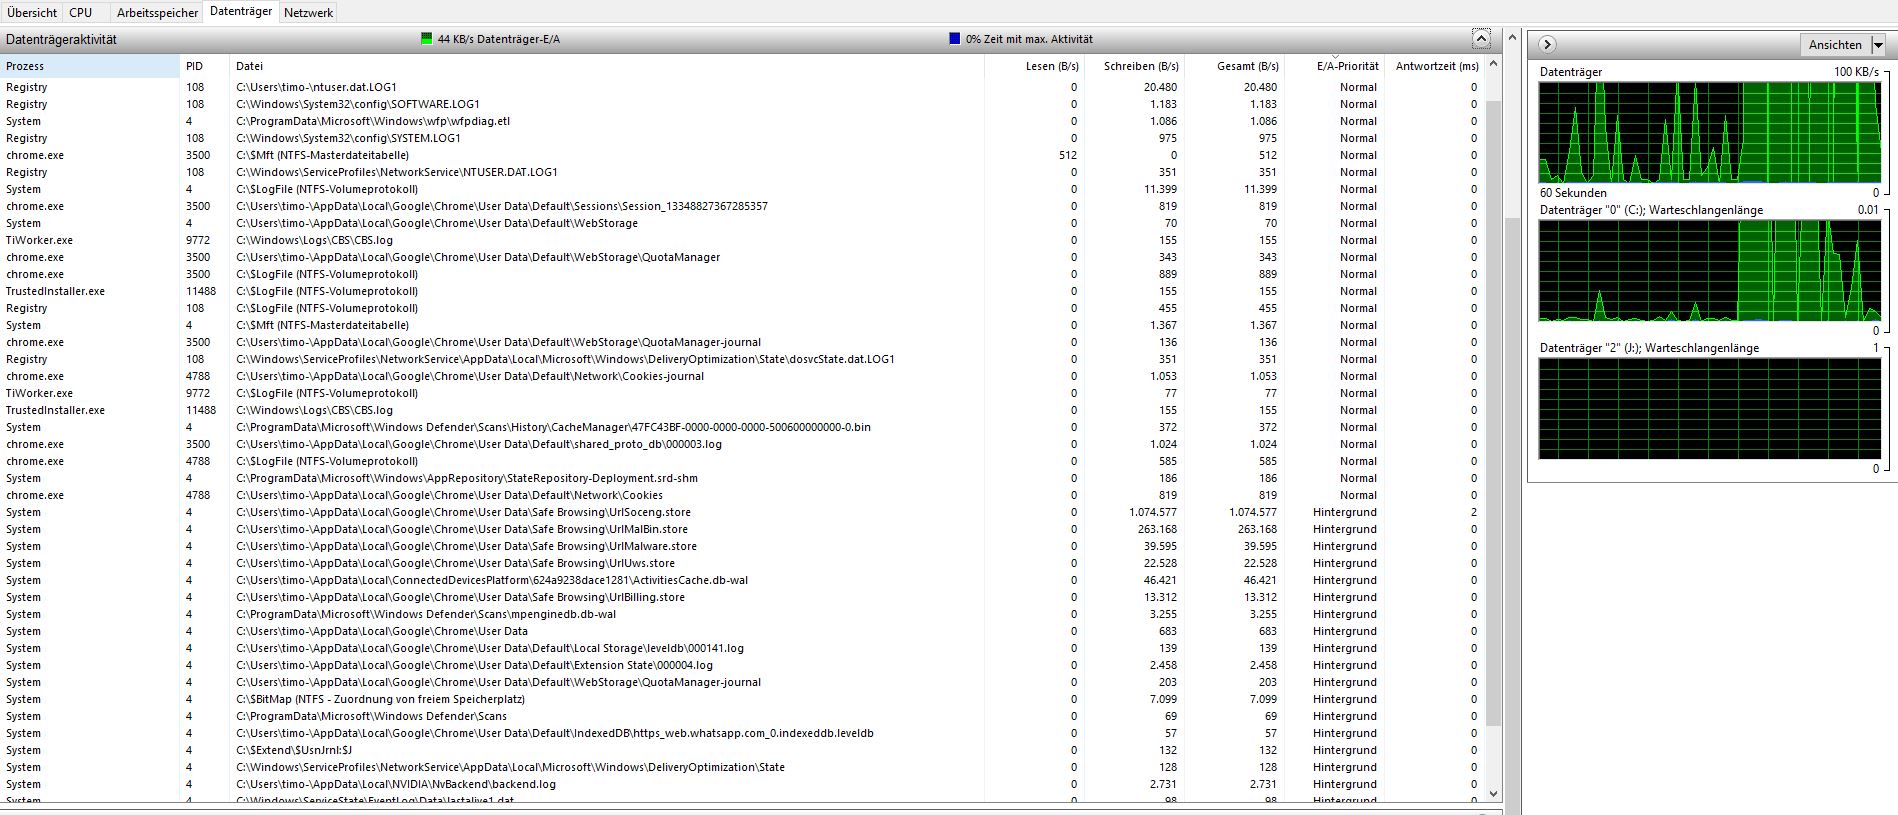Select the SOFTWARE.LOG1 file row
1898x815 pixels.
tap(742, 104)
